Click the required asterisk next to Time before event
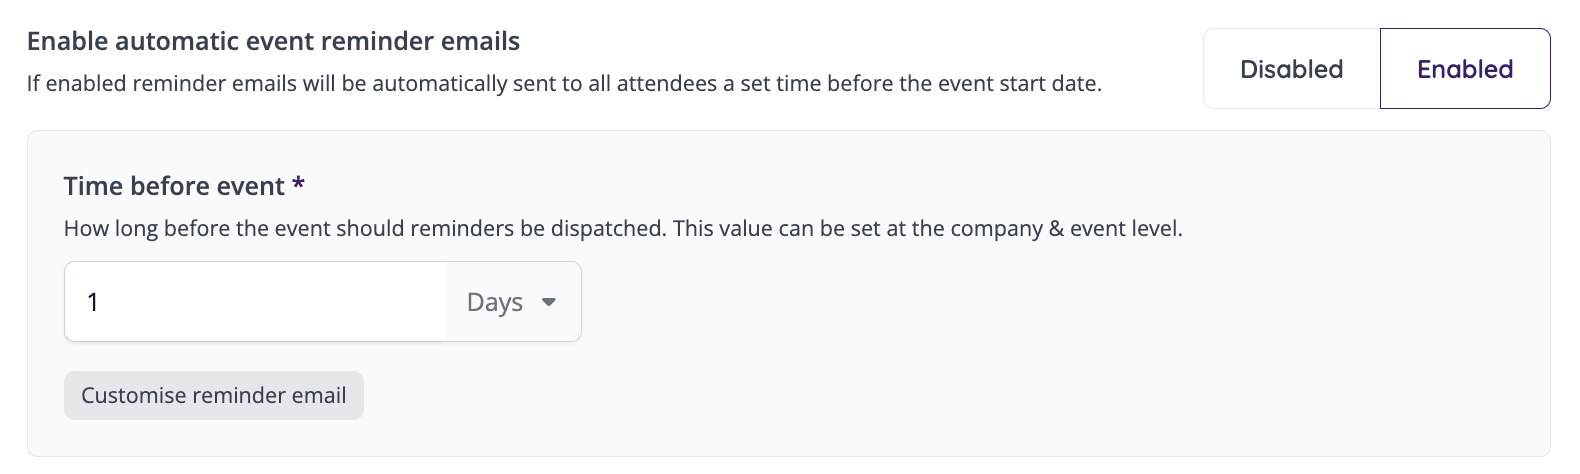The height and width of the screenshot is (474, 1580). pyautogui.click(x=299, y=184)
